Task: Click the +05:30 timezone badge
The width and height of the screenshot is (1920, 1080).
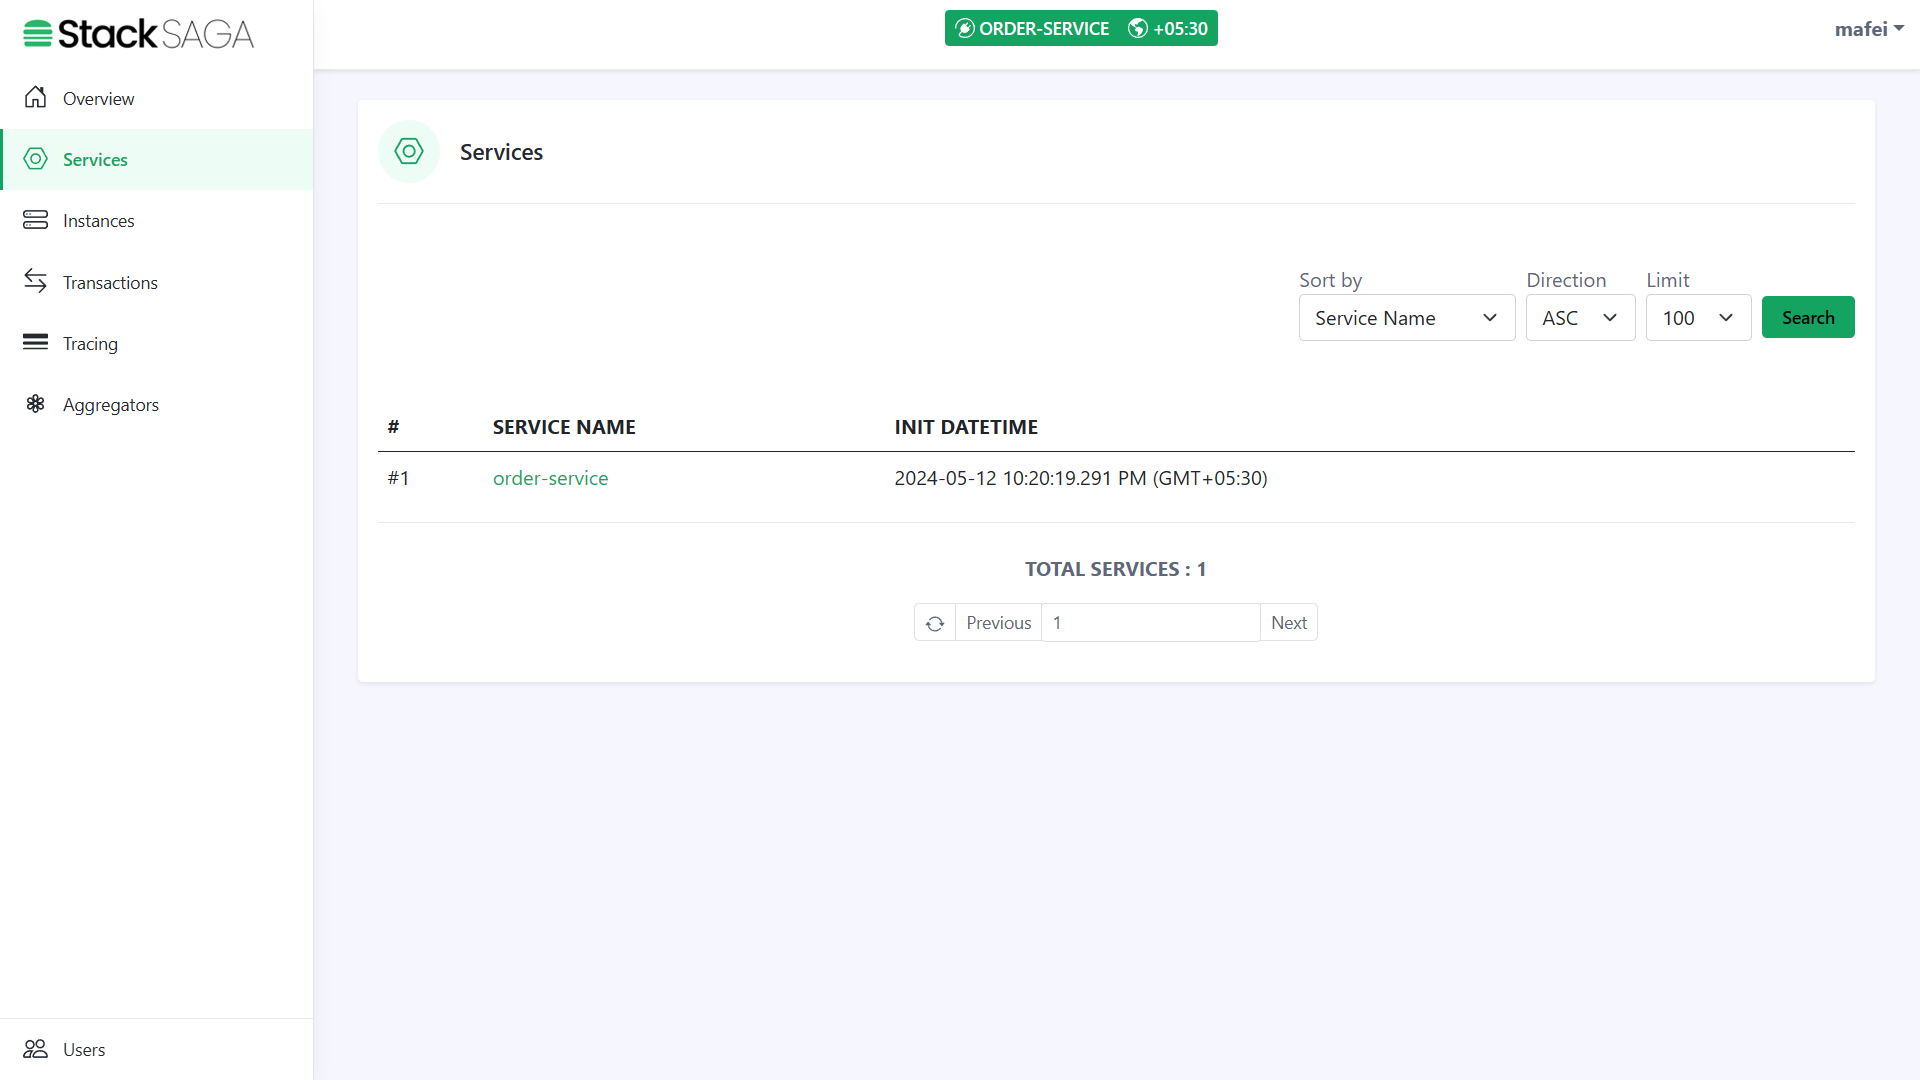Action: coord(1169,29)
